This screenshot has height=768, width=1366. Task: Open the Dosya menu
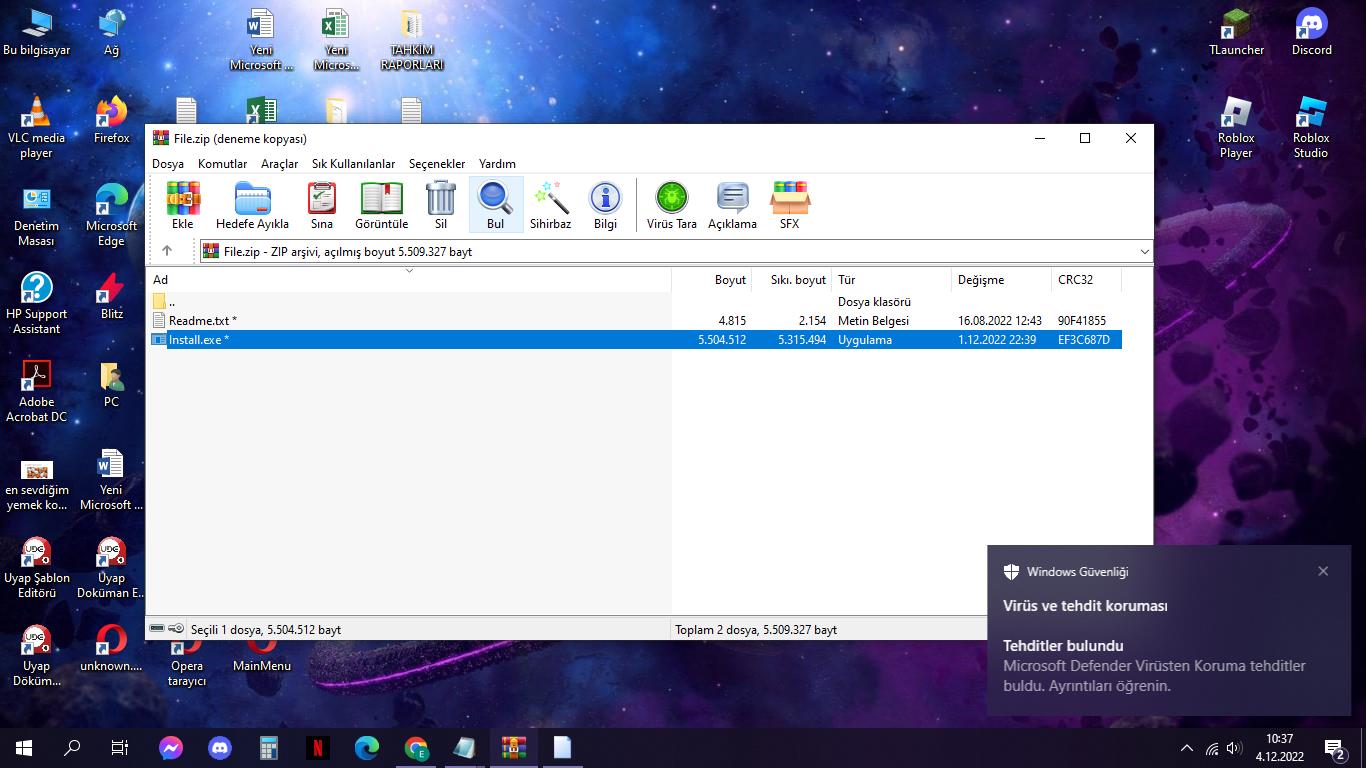point(167,164)
